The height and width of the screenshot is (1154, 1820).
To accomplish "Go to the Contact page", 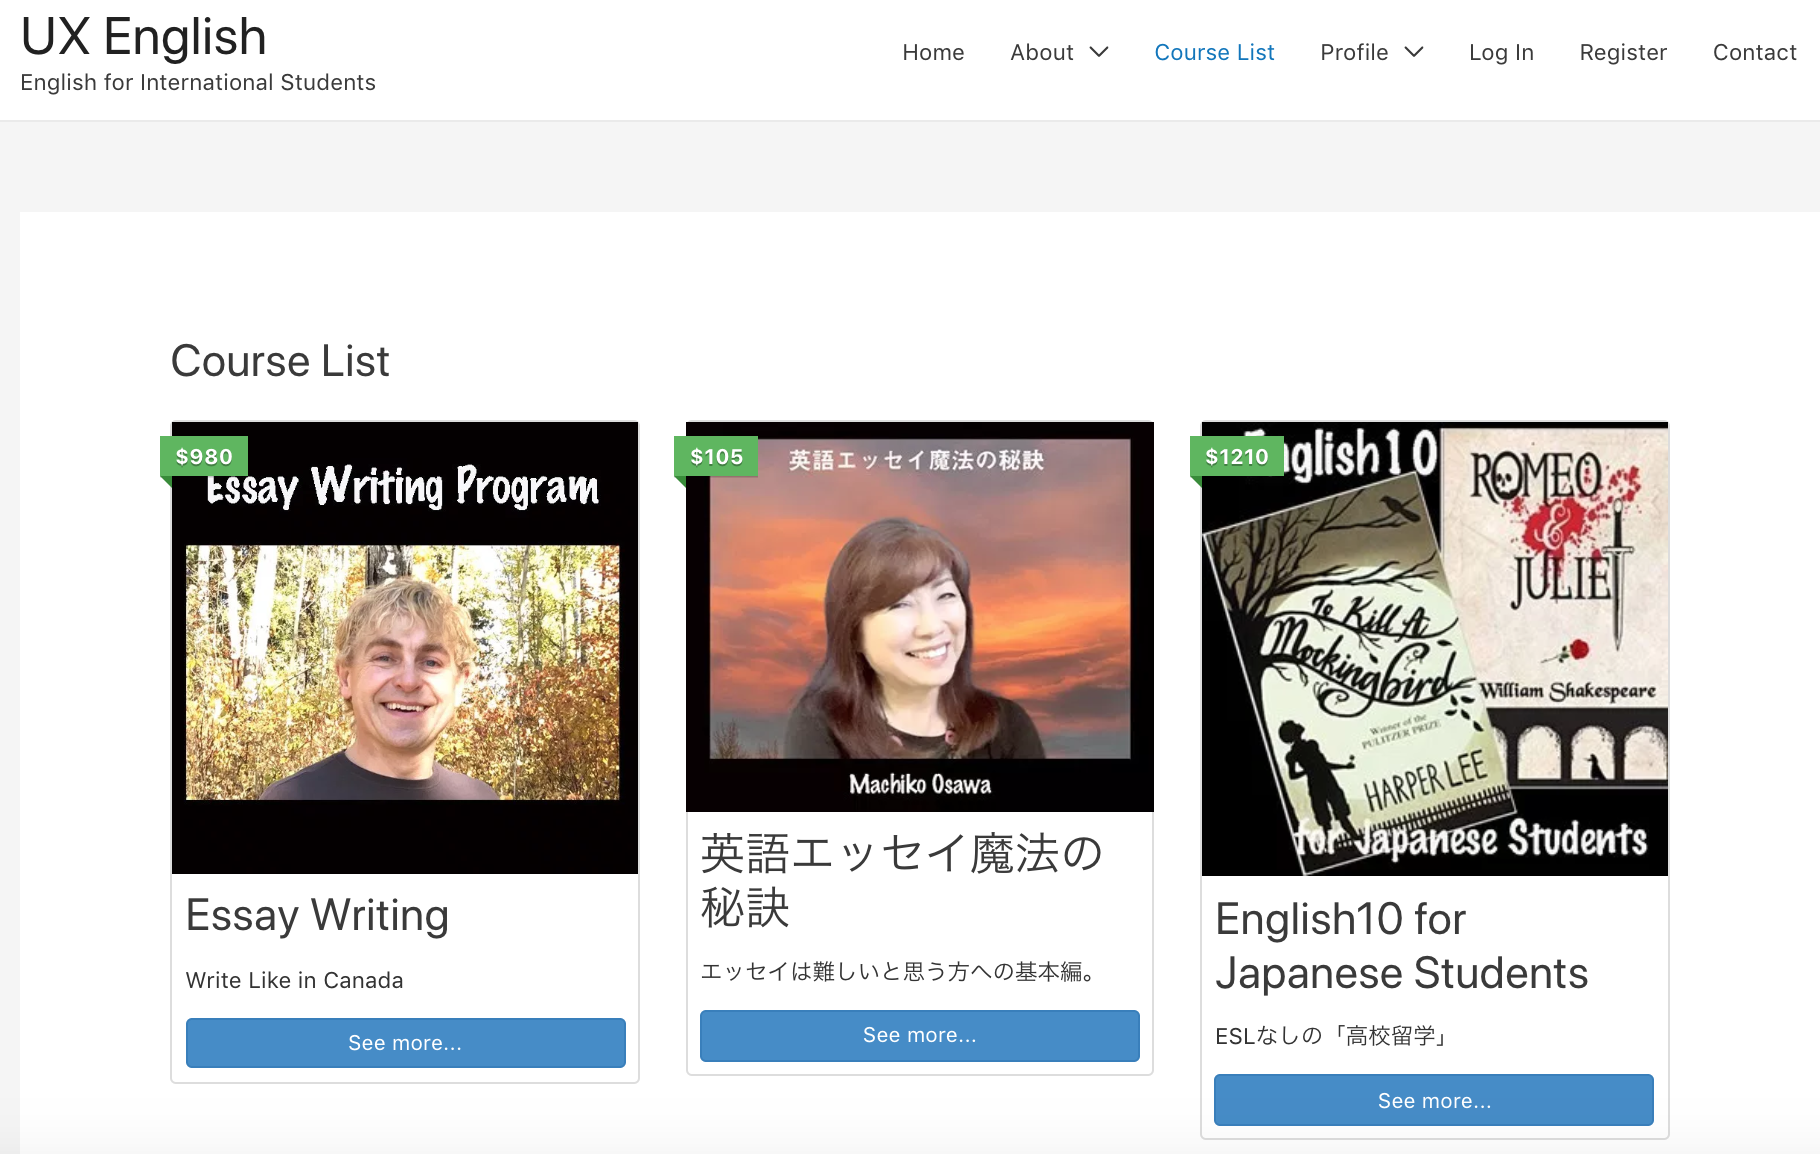I will click(1754, 52).
